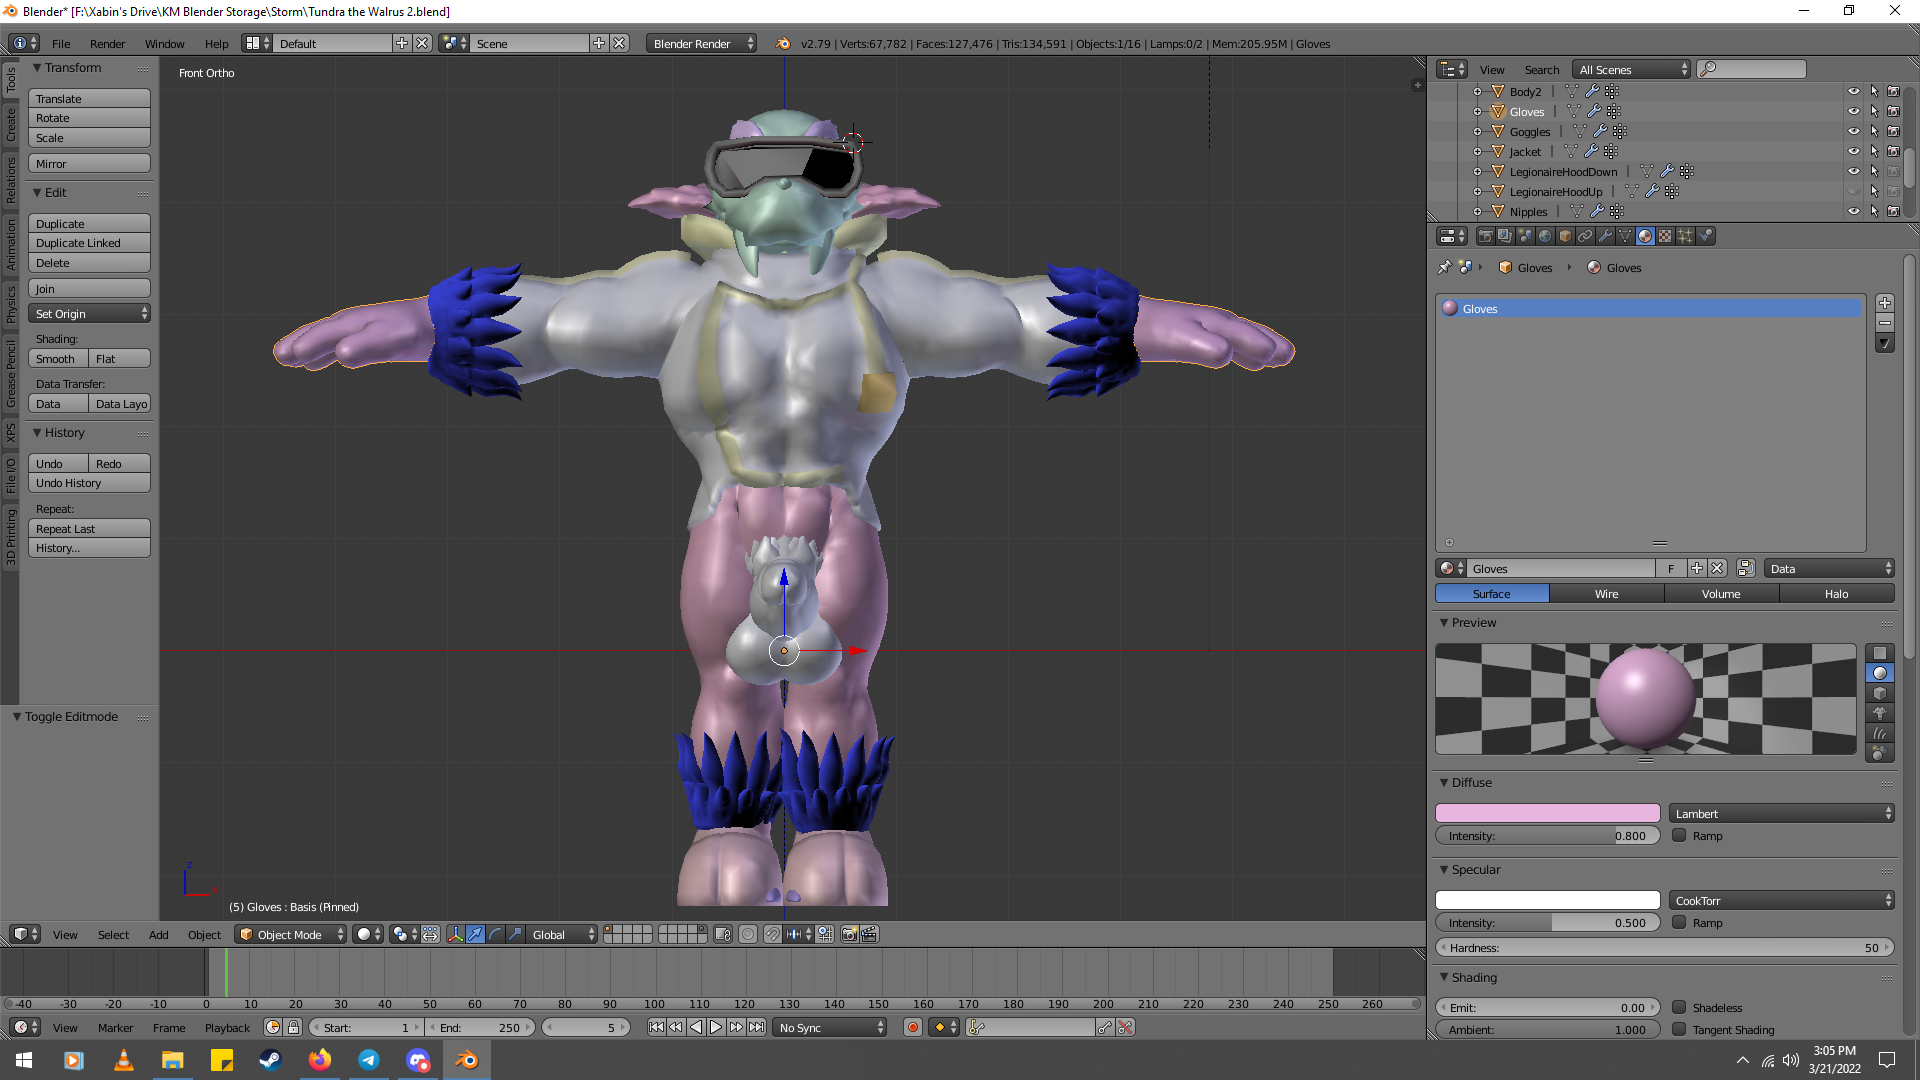Screen dimensions: 1920x1080
Task: Click the play animation button
Action: [716, 1027]
